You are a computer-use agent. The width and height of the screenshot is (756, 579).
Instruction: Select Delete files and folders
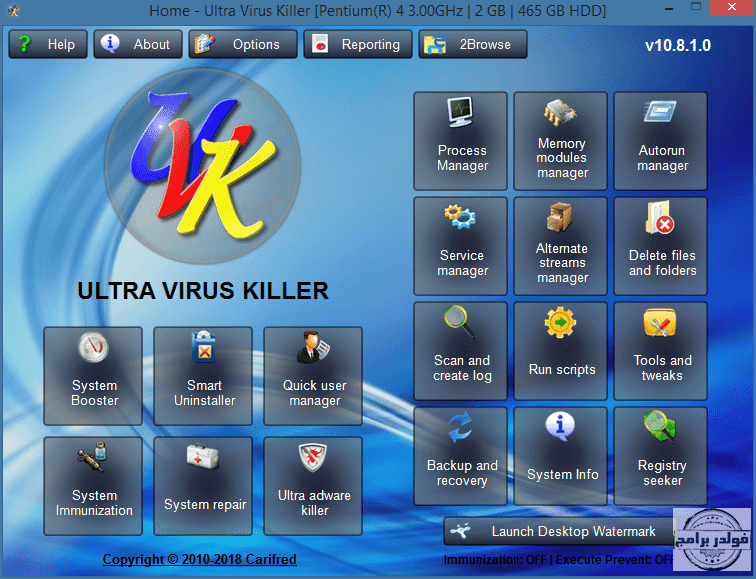[661, 246]
